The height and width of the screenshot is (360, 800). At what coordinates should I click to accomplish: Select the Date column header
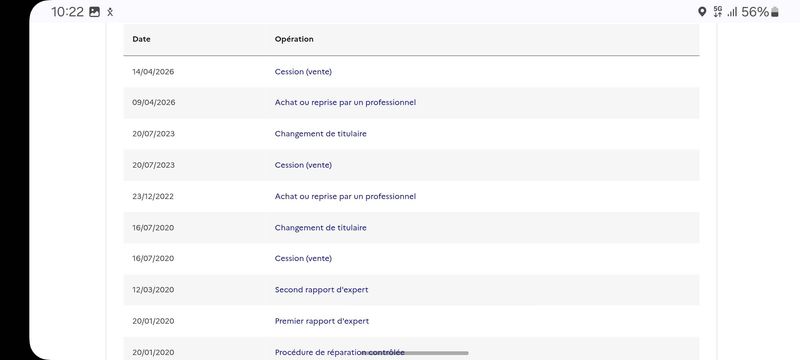coord(141,39)
